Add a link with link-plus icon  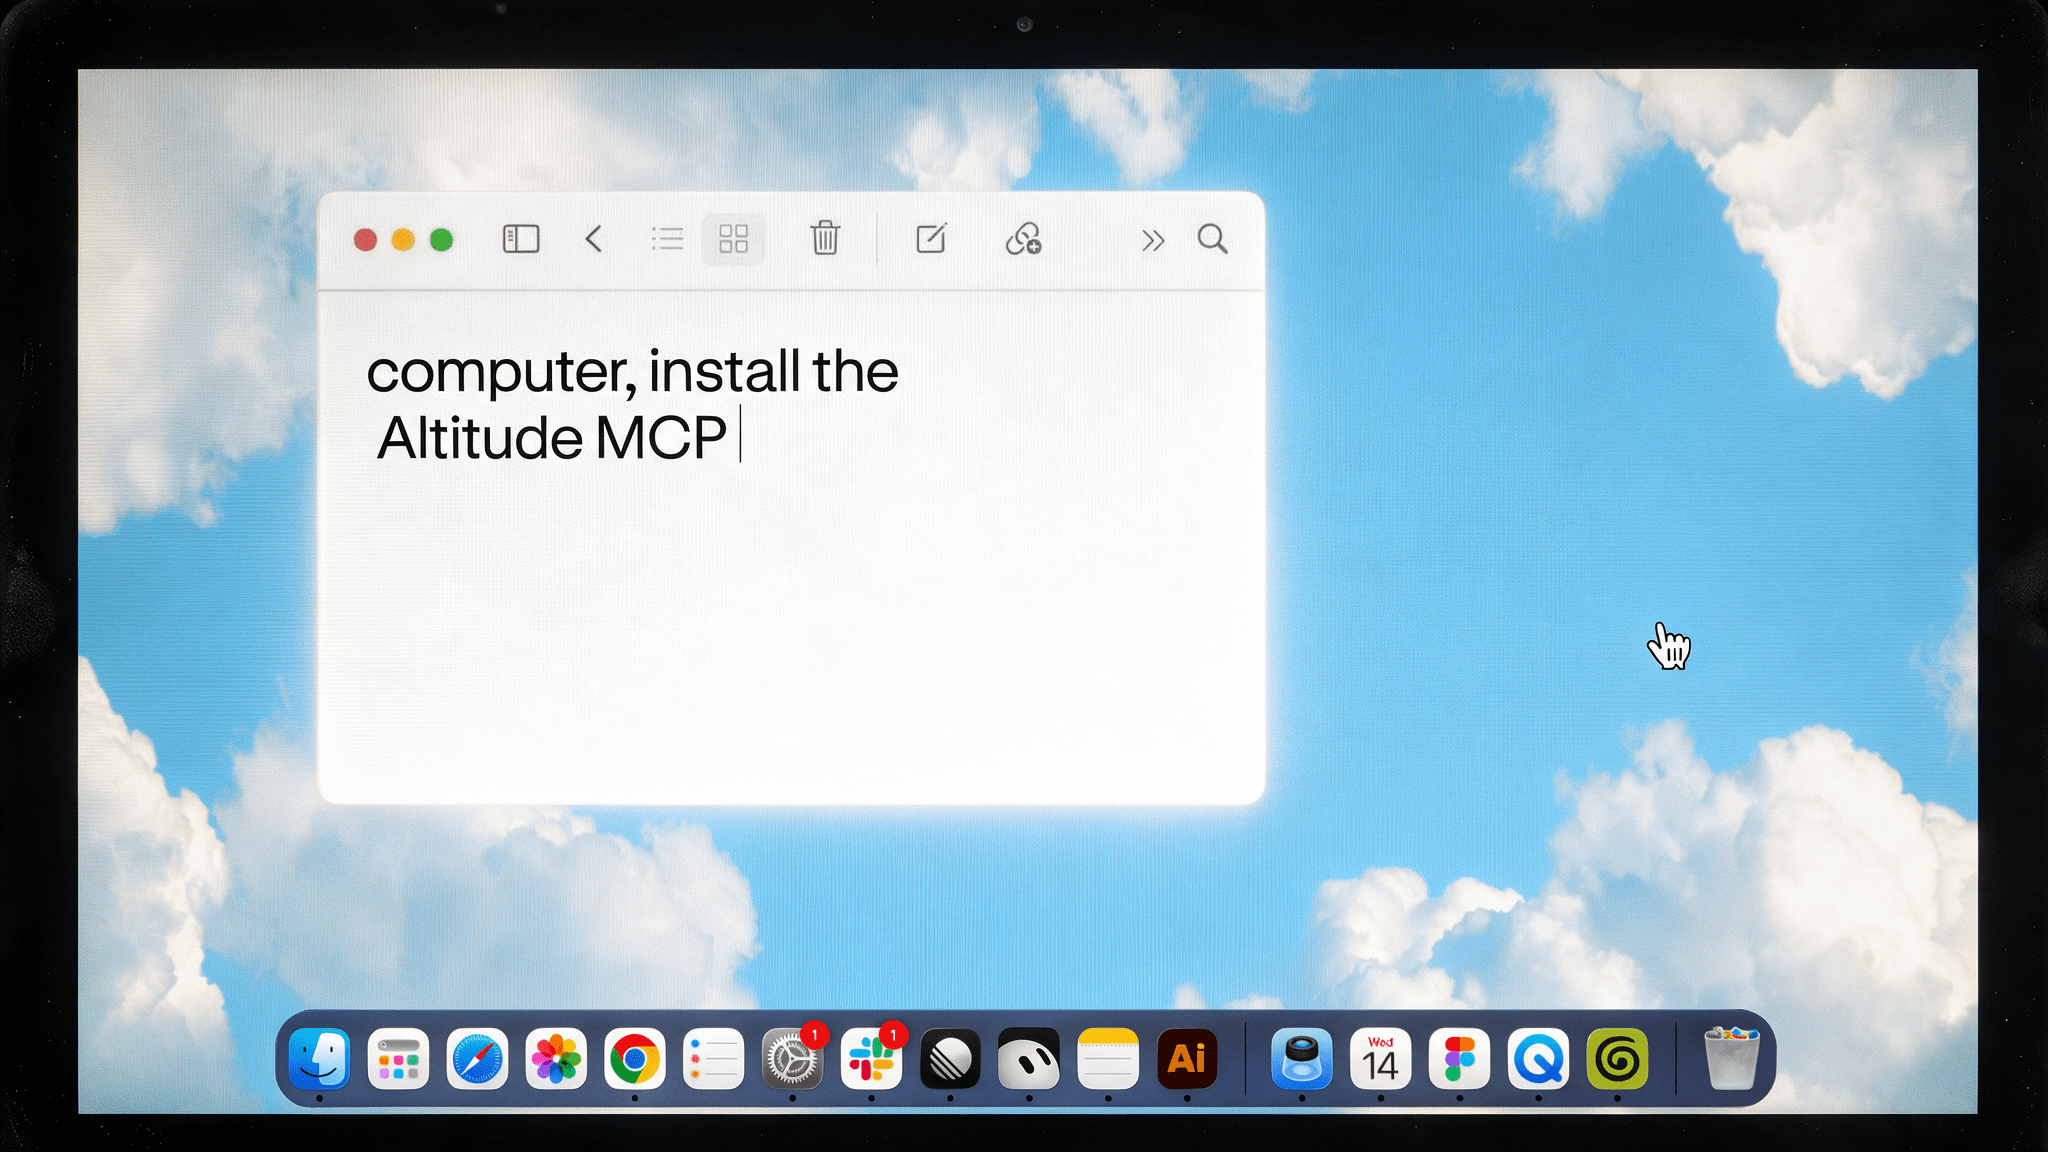pyautogui.click(x=1023, y=239)
